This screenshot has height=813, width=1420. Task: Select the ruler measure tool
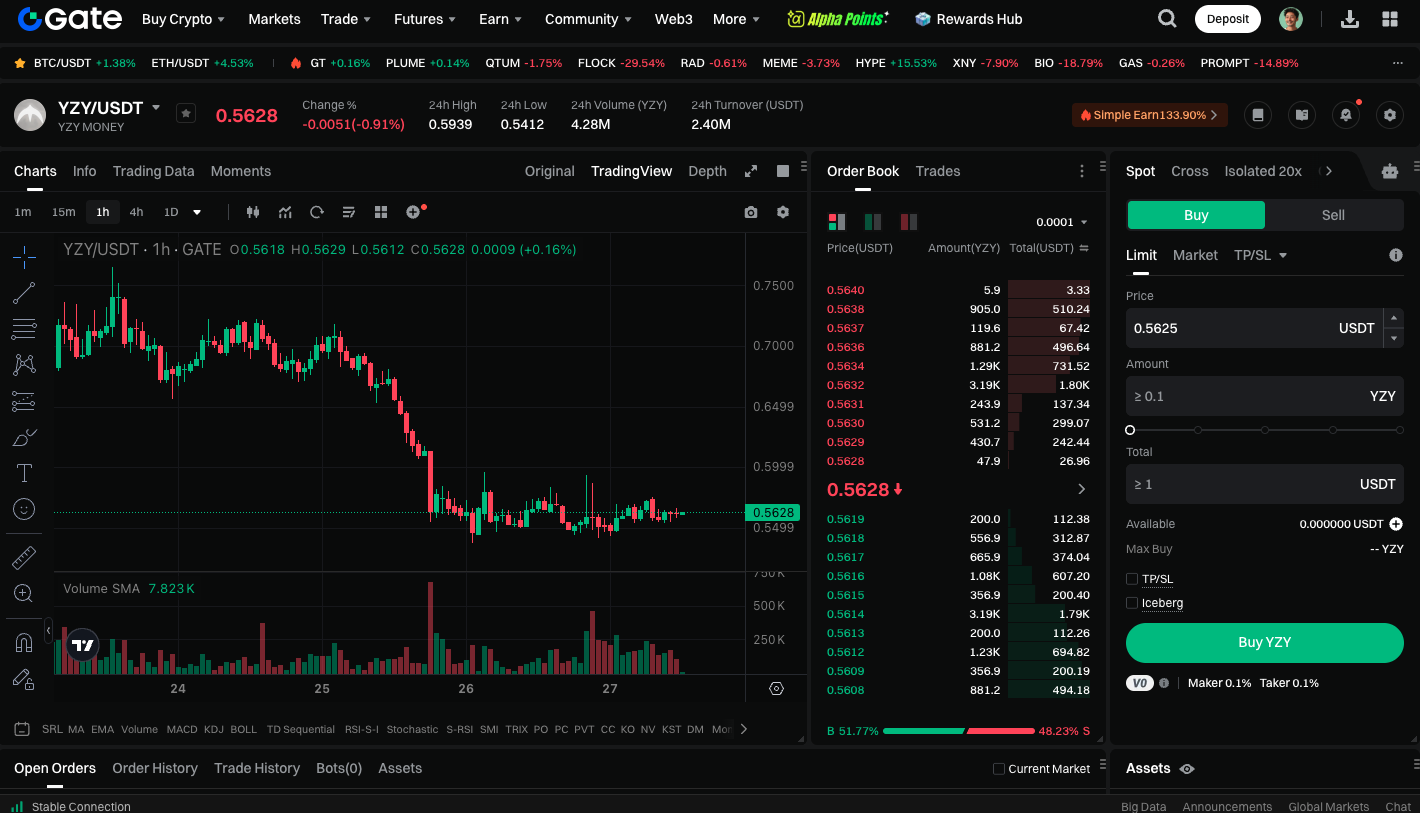click(24, 557)
